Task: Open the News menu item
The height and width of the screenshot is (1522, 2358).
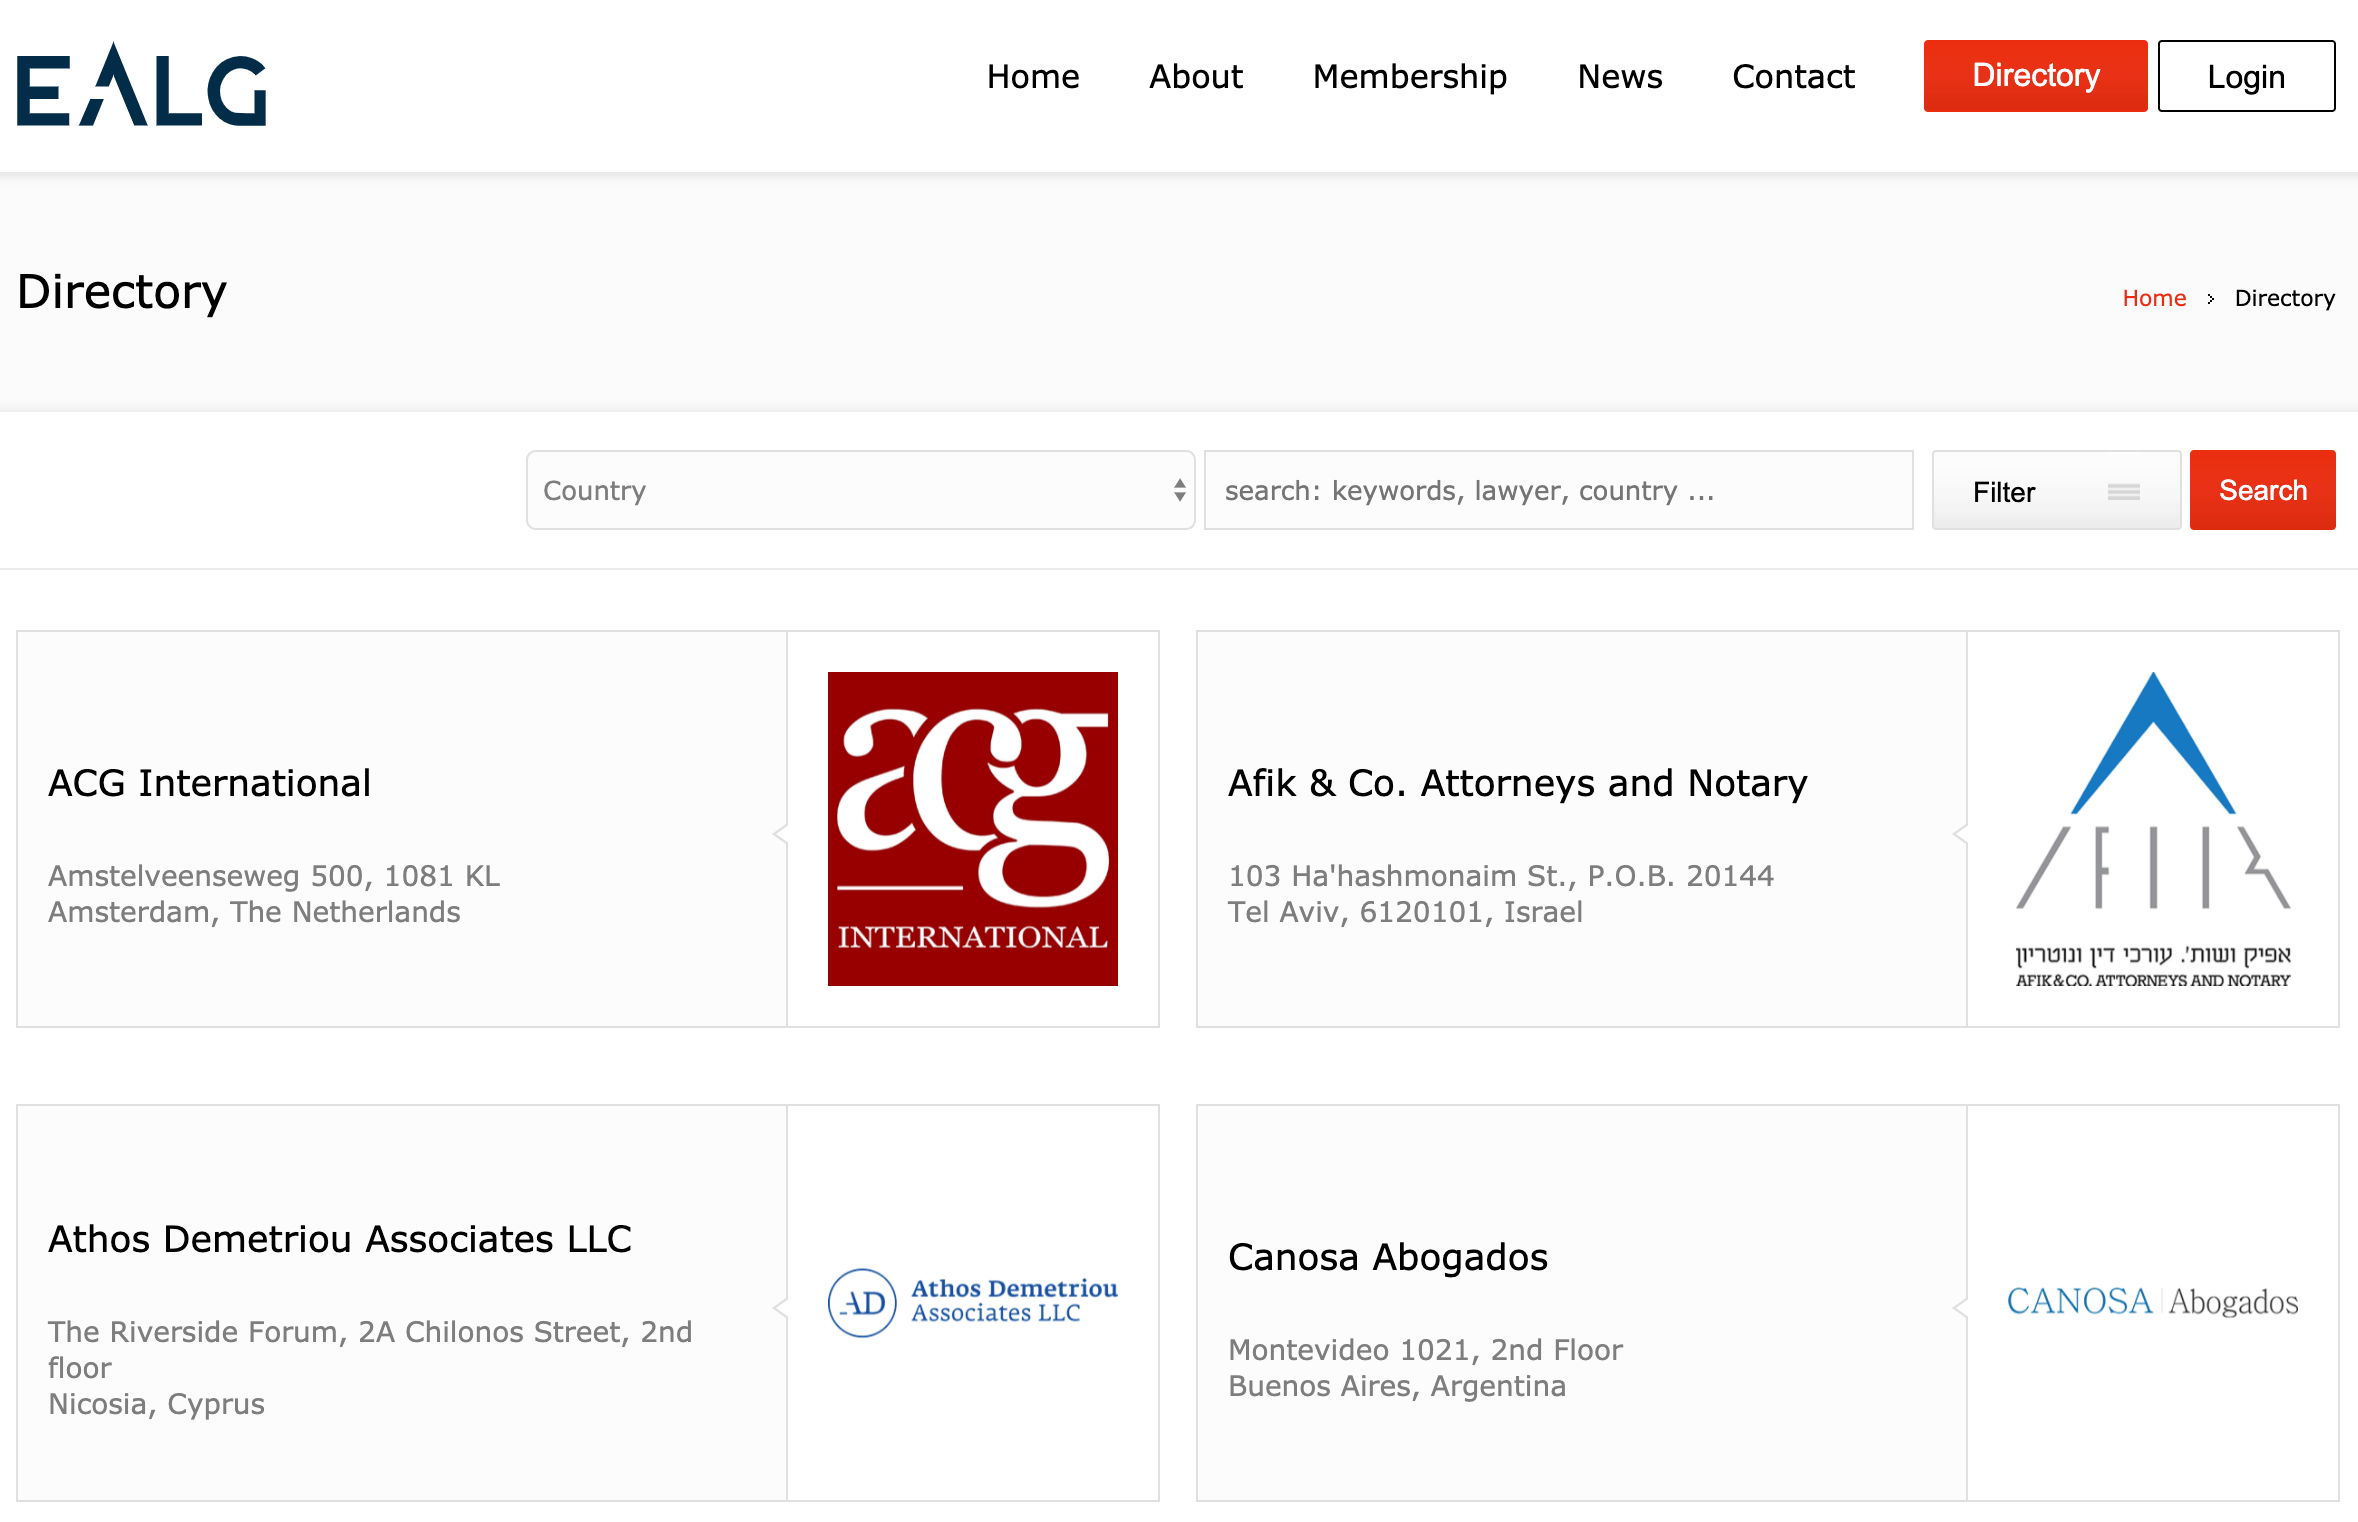Action: click(1620, 76)
